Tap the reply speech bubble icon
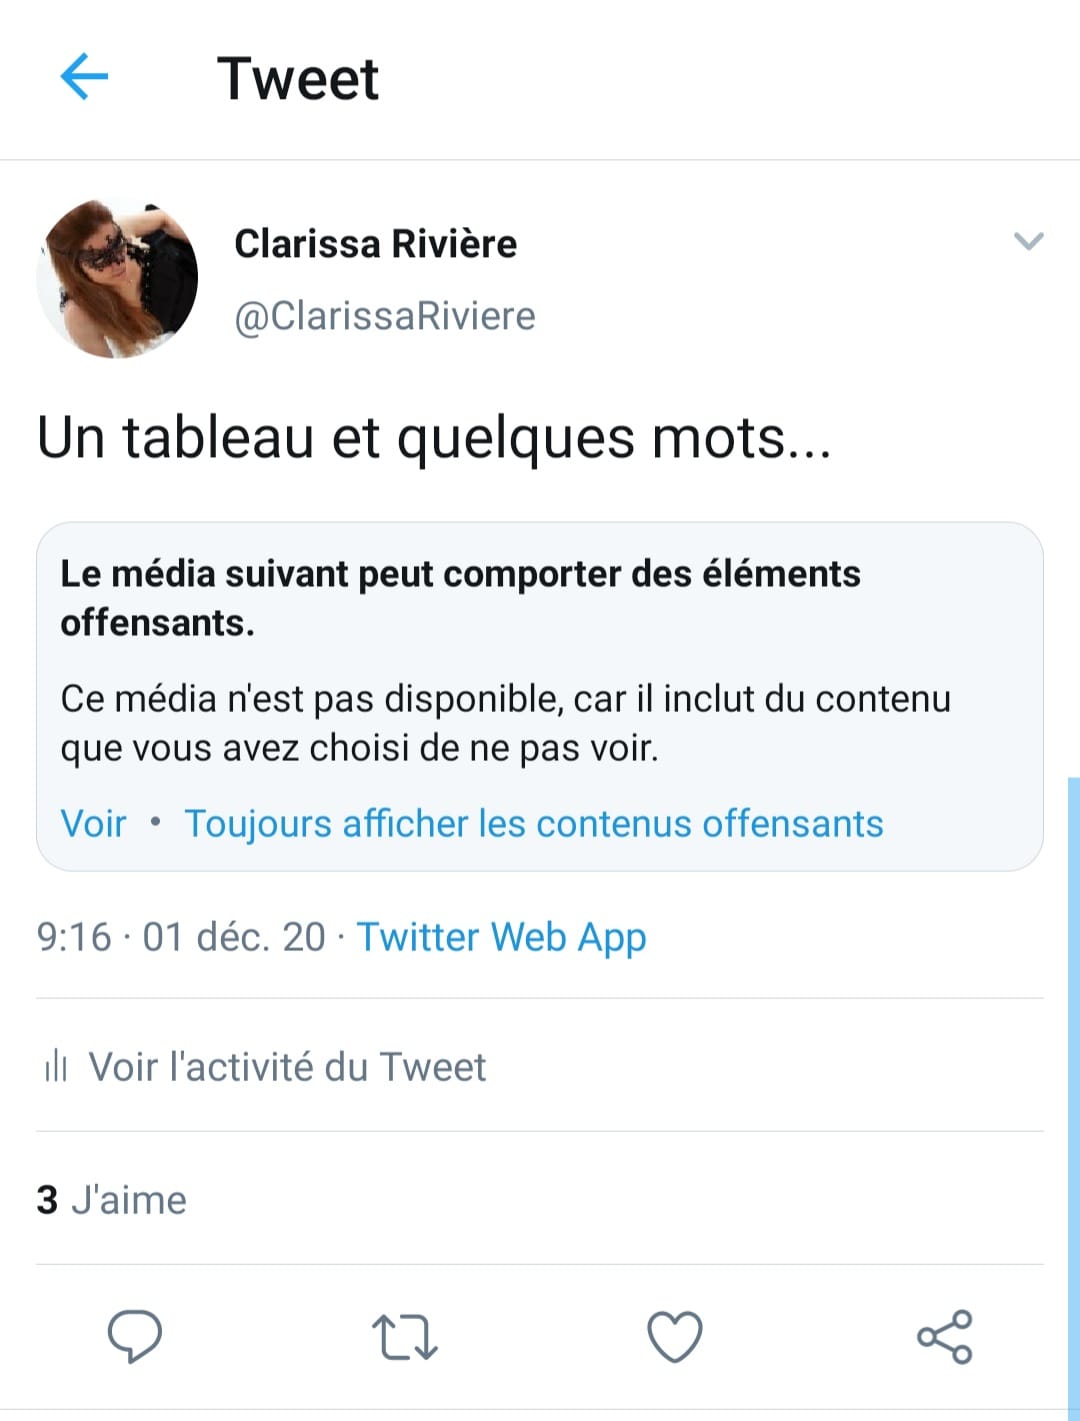This screenshot has height=1421, width=1080. coord(134,1336)
